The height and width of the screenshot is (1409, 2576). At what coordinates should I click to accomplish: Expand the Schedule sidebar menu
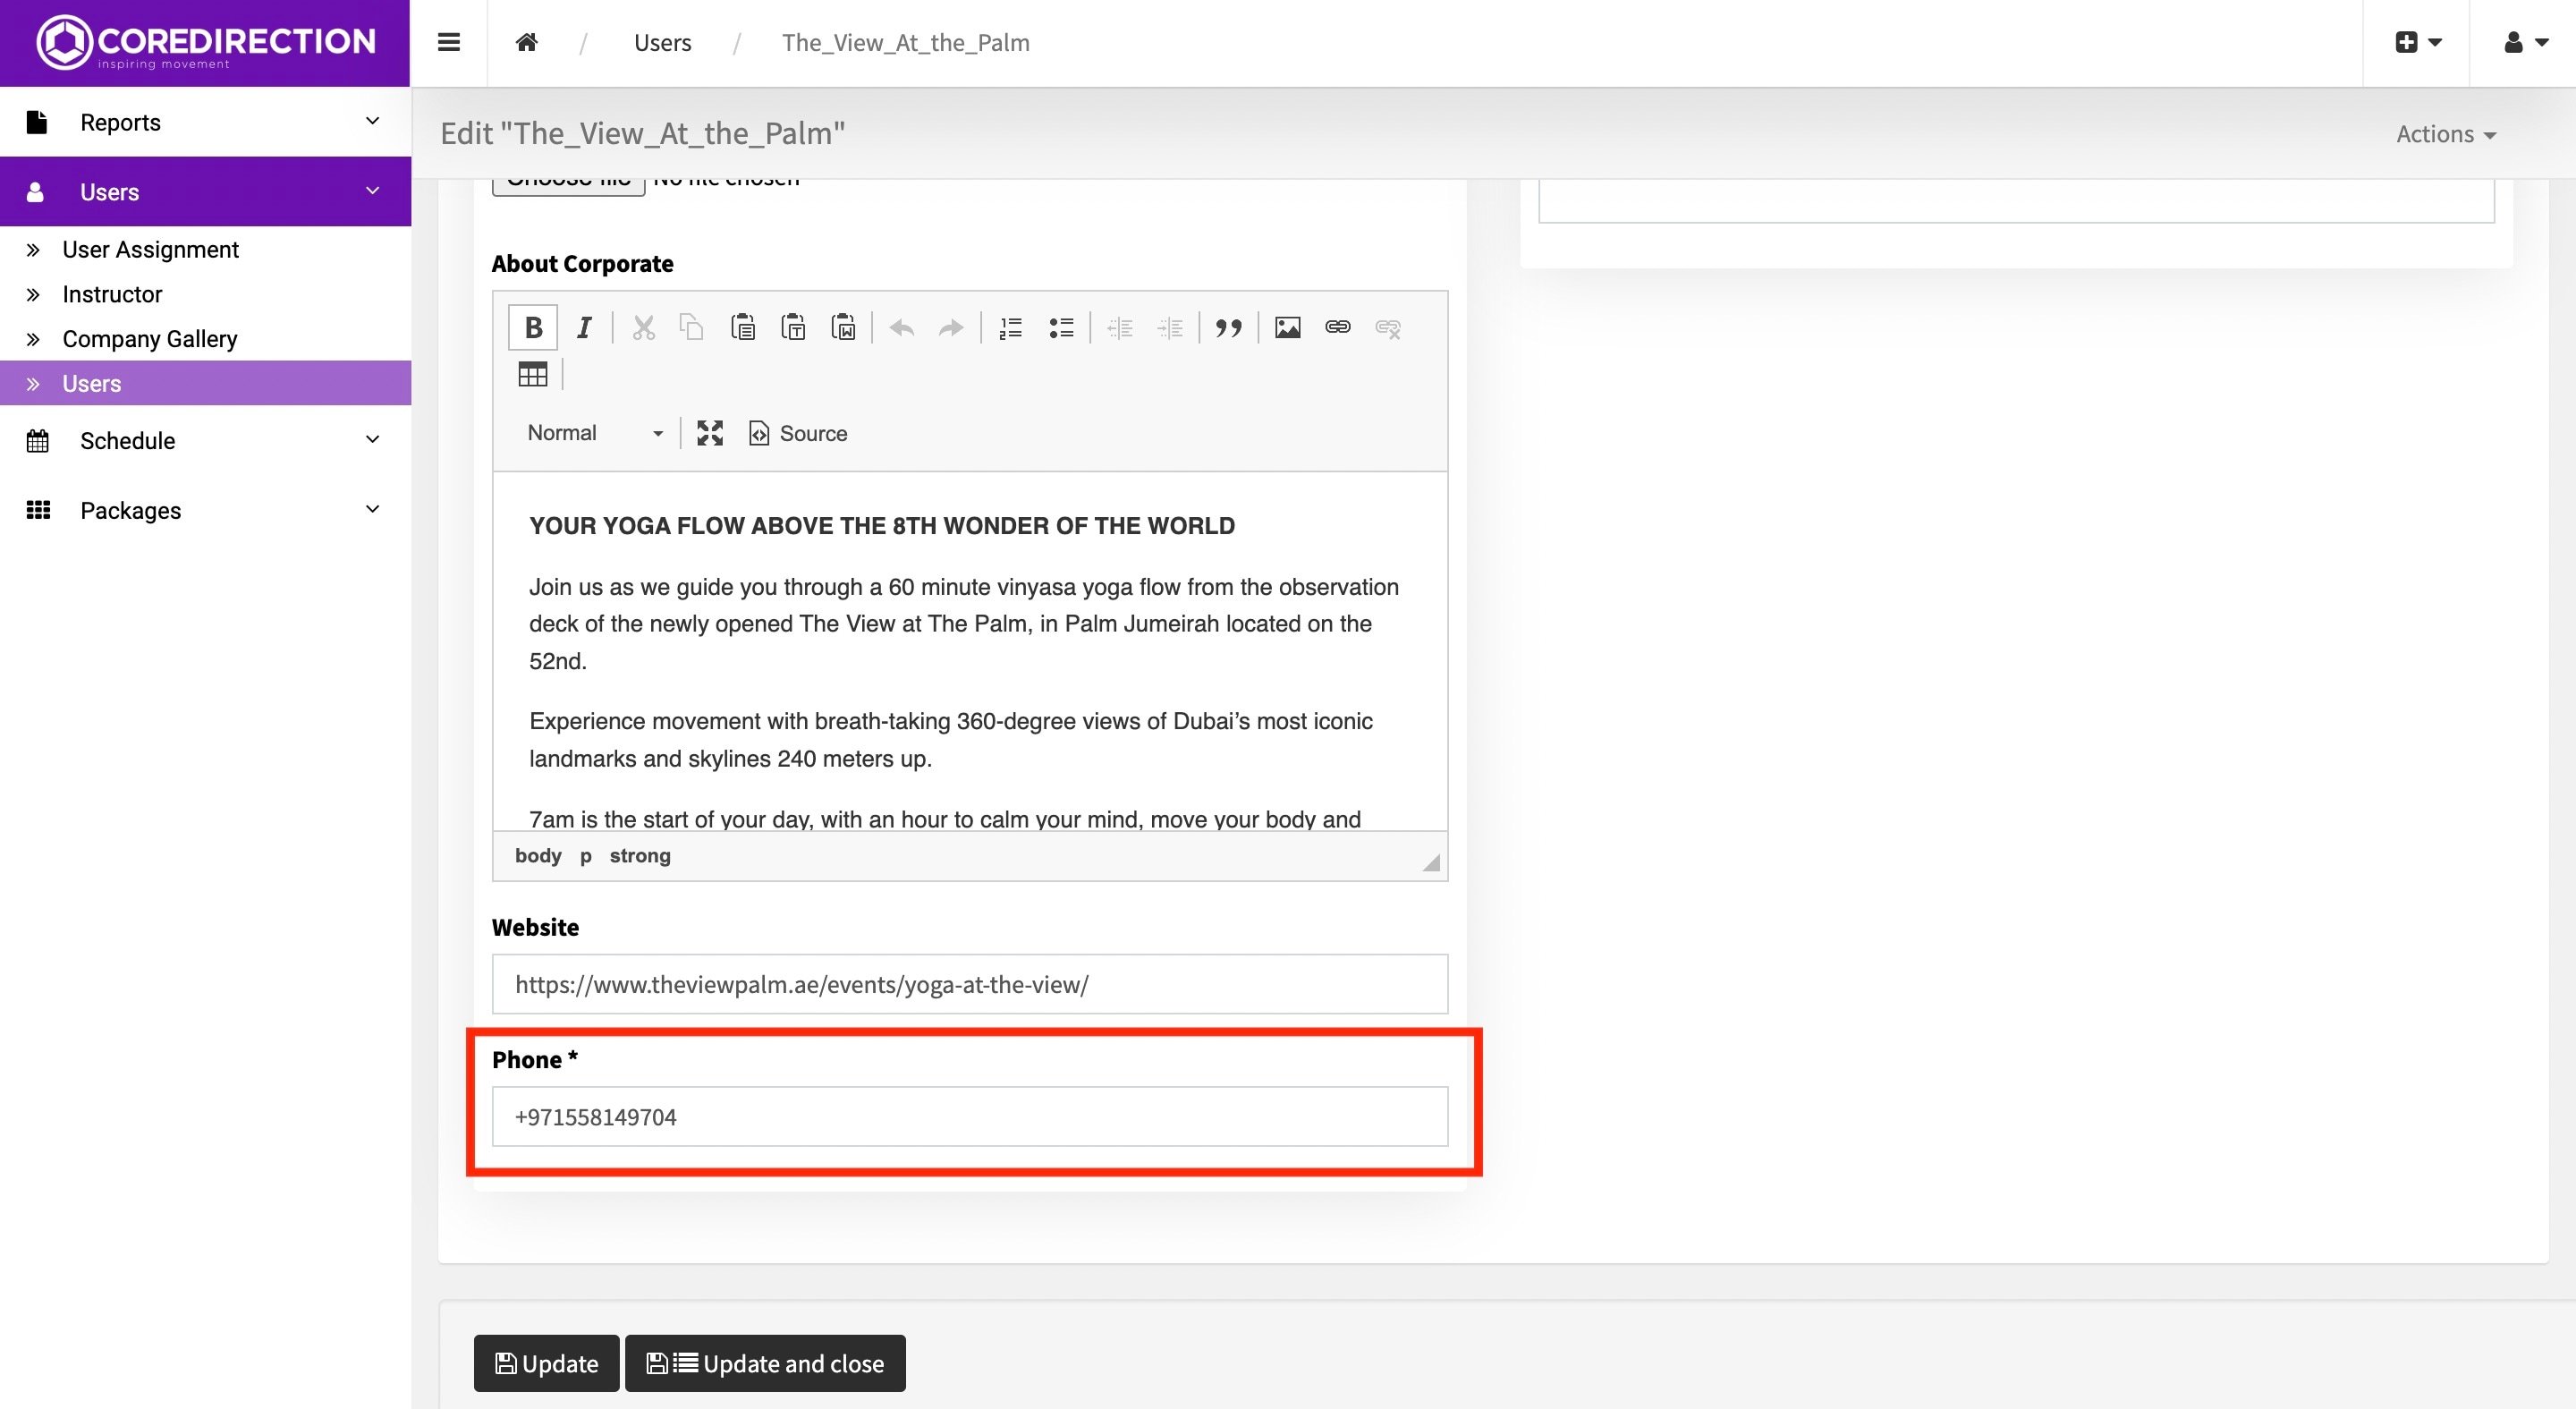[x=205, y=441]
